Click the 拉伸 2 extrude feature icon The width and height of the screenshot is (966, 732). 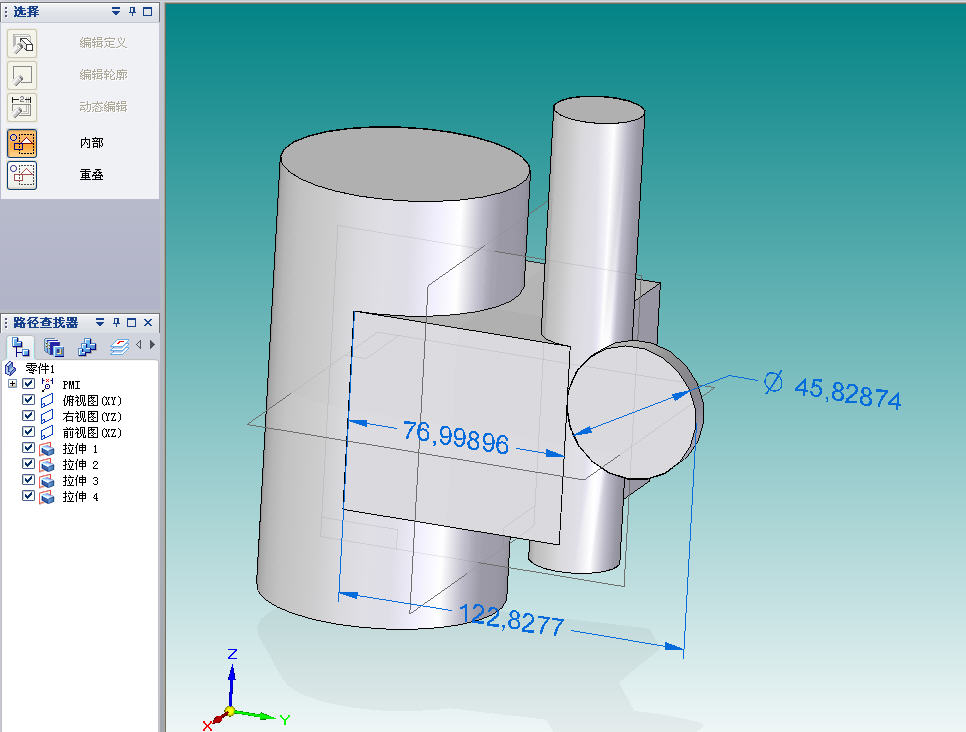click(47, 465)
